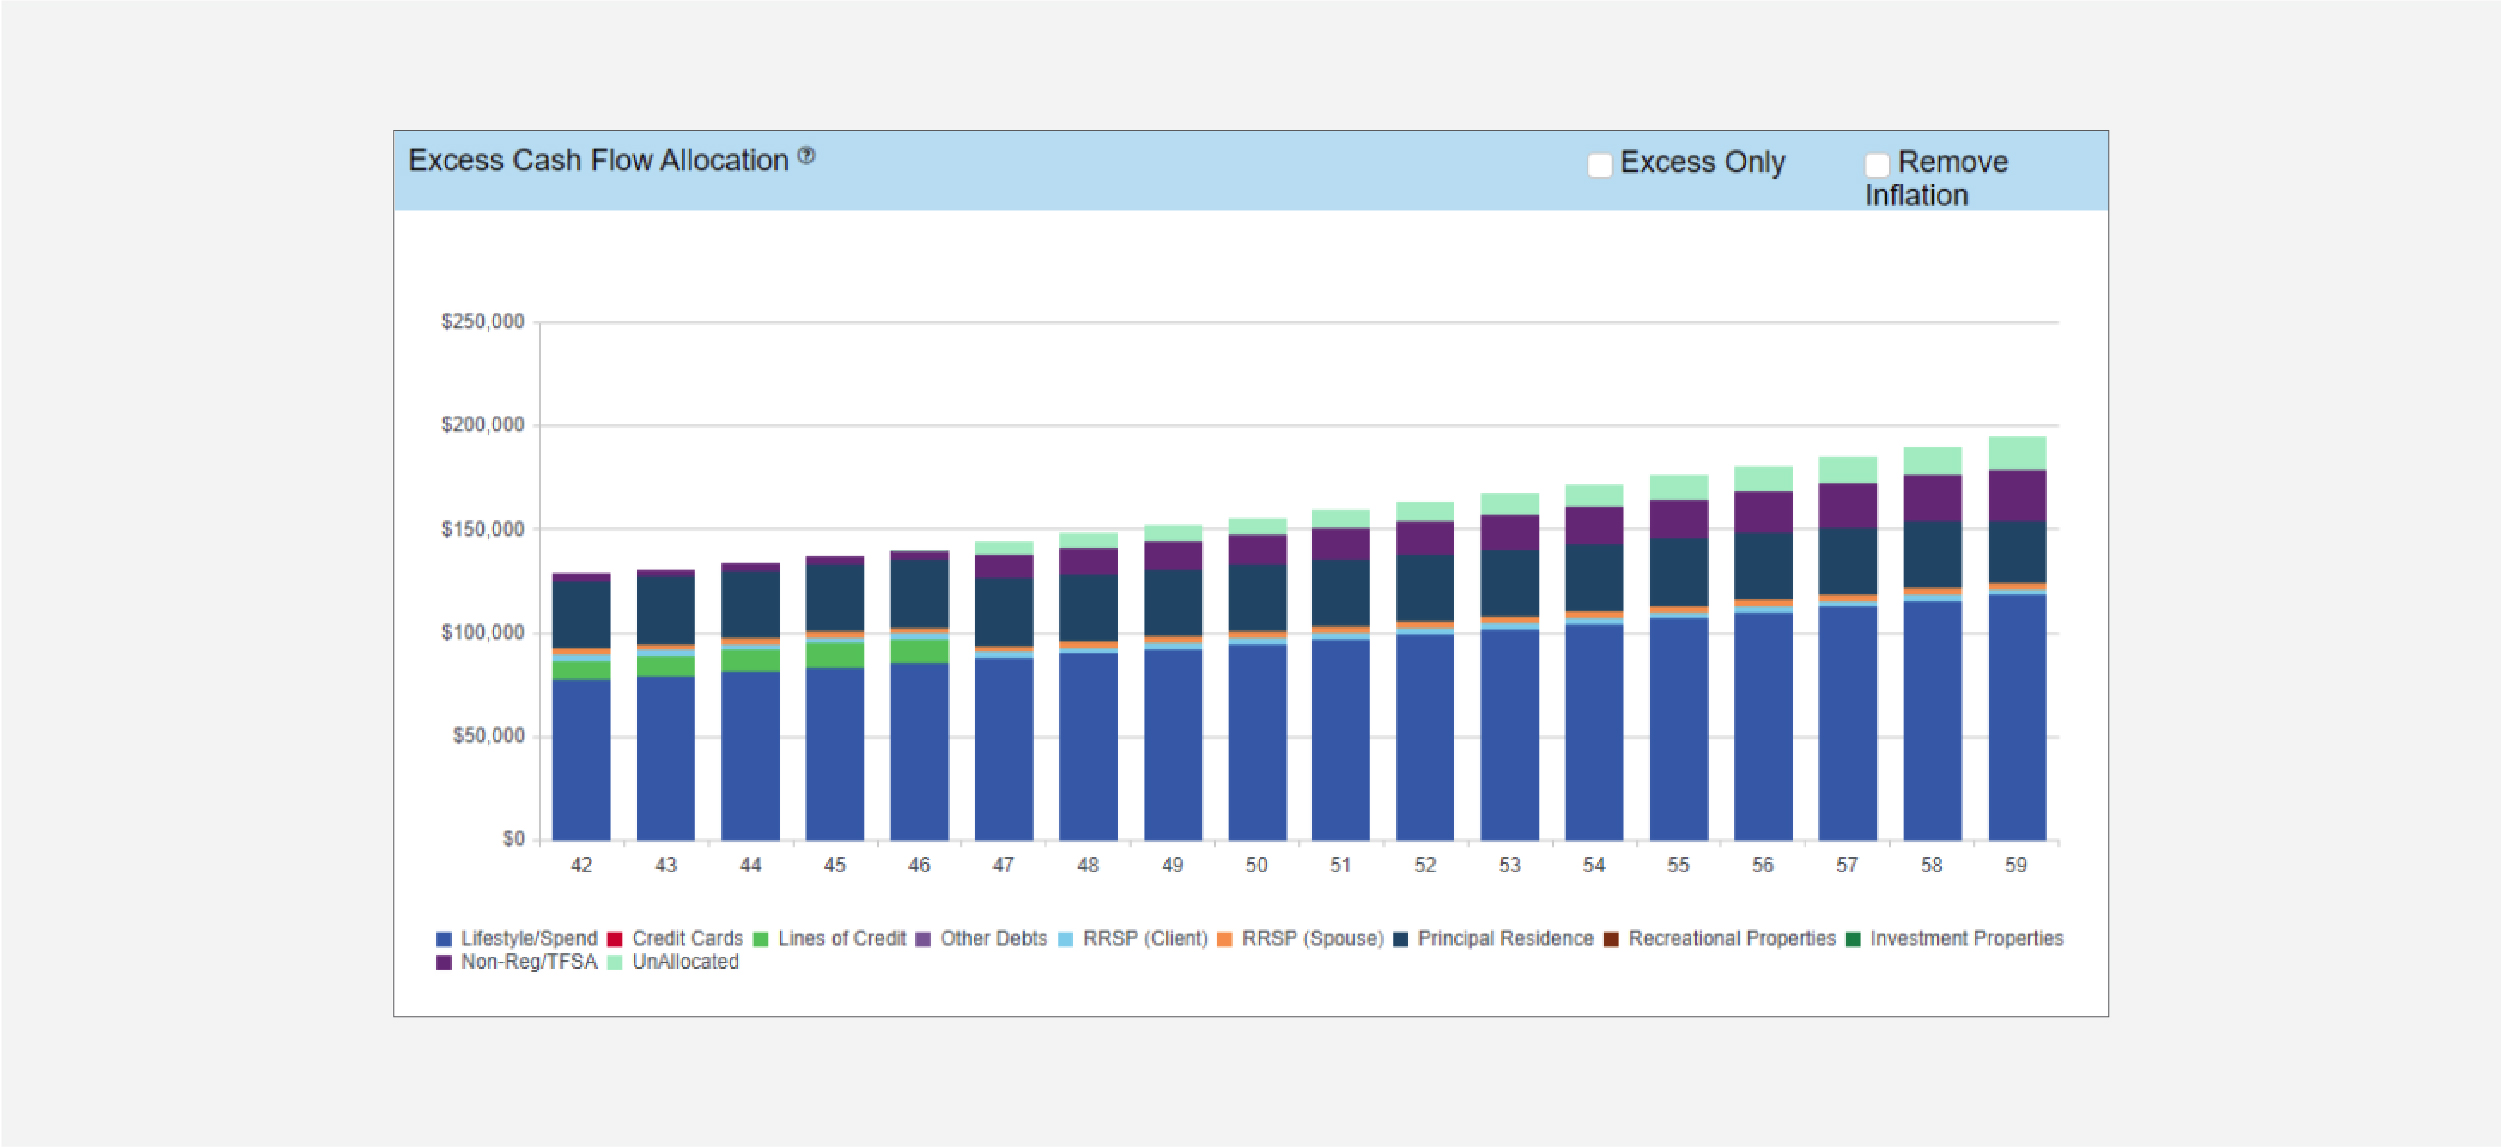Click the help icon beside chart title
The height and width of the screenshot is (1147, 2501).
coord(806,156)
